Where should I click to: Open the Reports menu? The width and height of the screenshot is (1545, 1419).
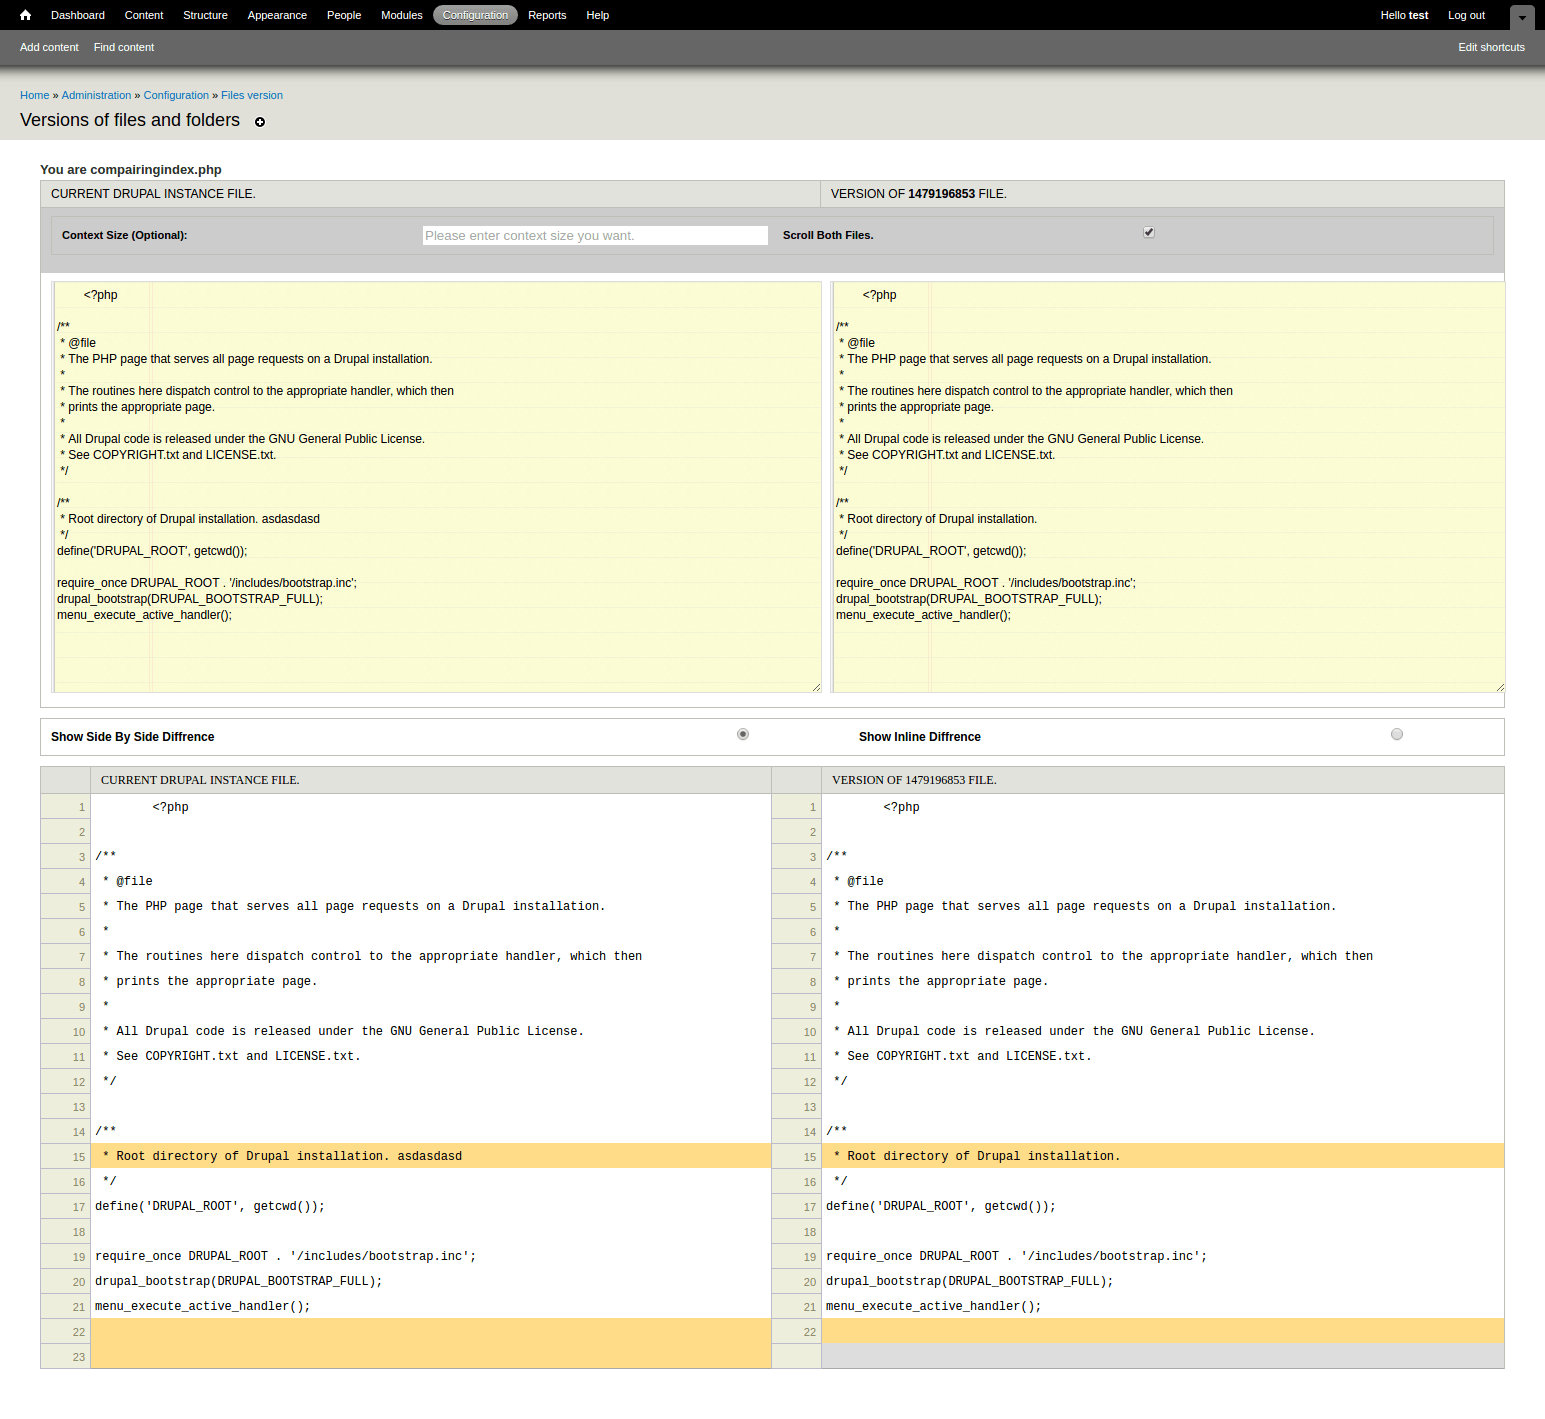(547, 15)
